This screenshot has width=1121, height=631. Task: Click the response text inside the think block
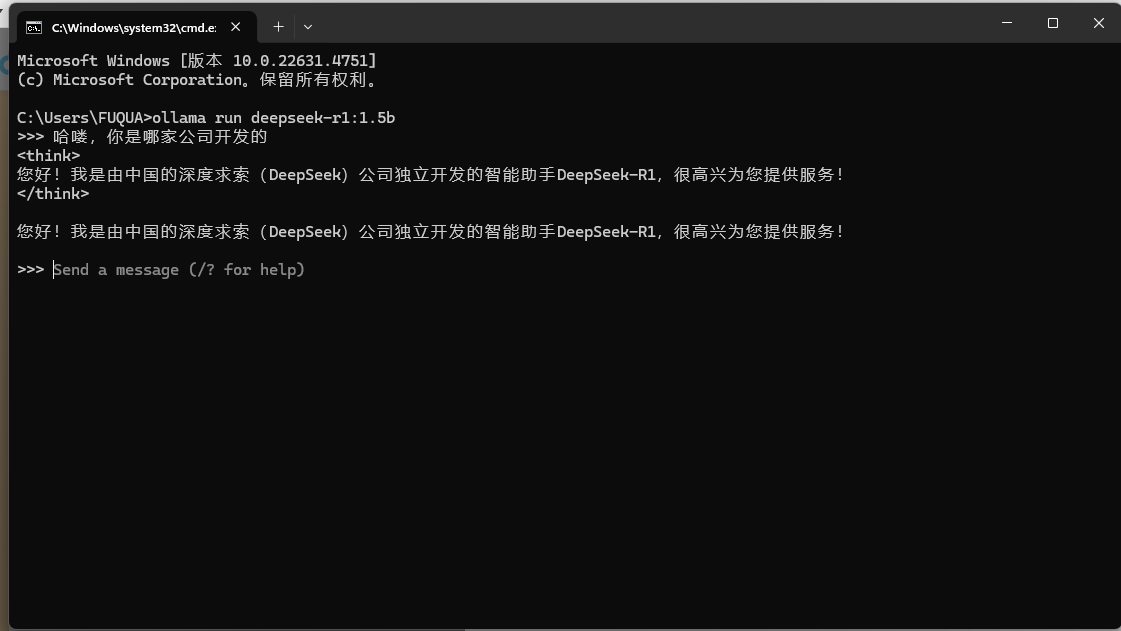(430, 175)
